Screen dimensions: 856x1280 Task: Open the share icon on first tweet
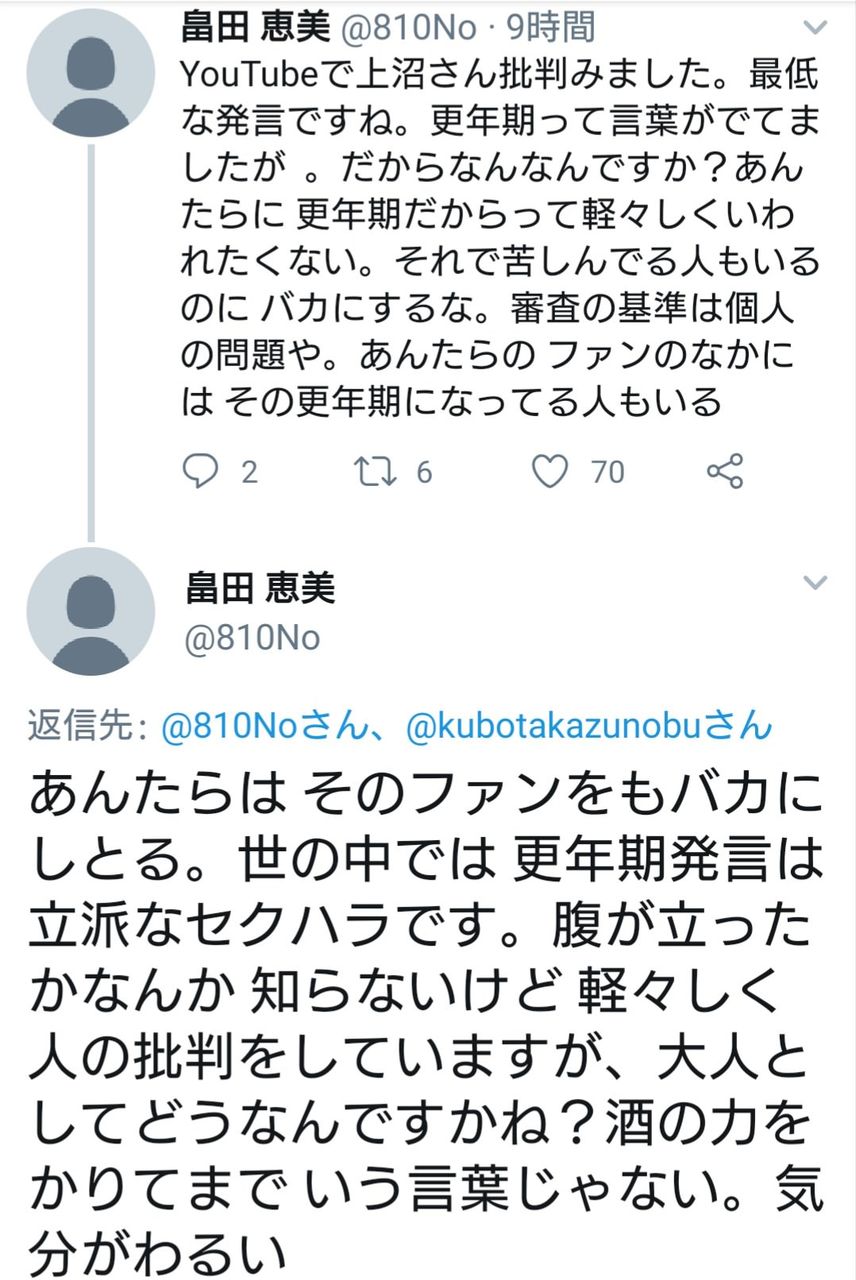tap(724, 470)
